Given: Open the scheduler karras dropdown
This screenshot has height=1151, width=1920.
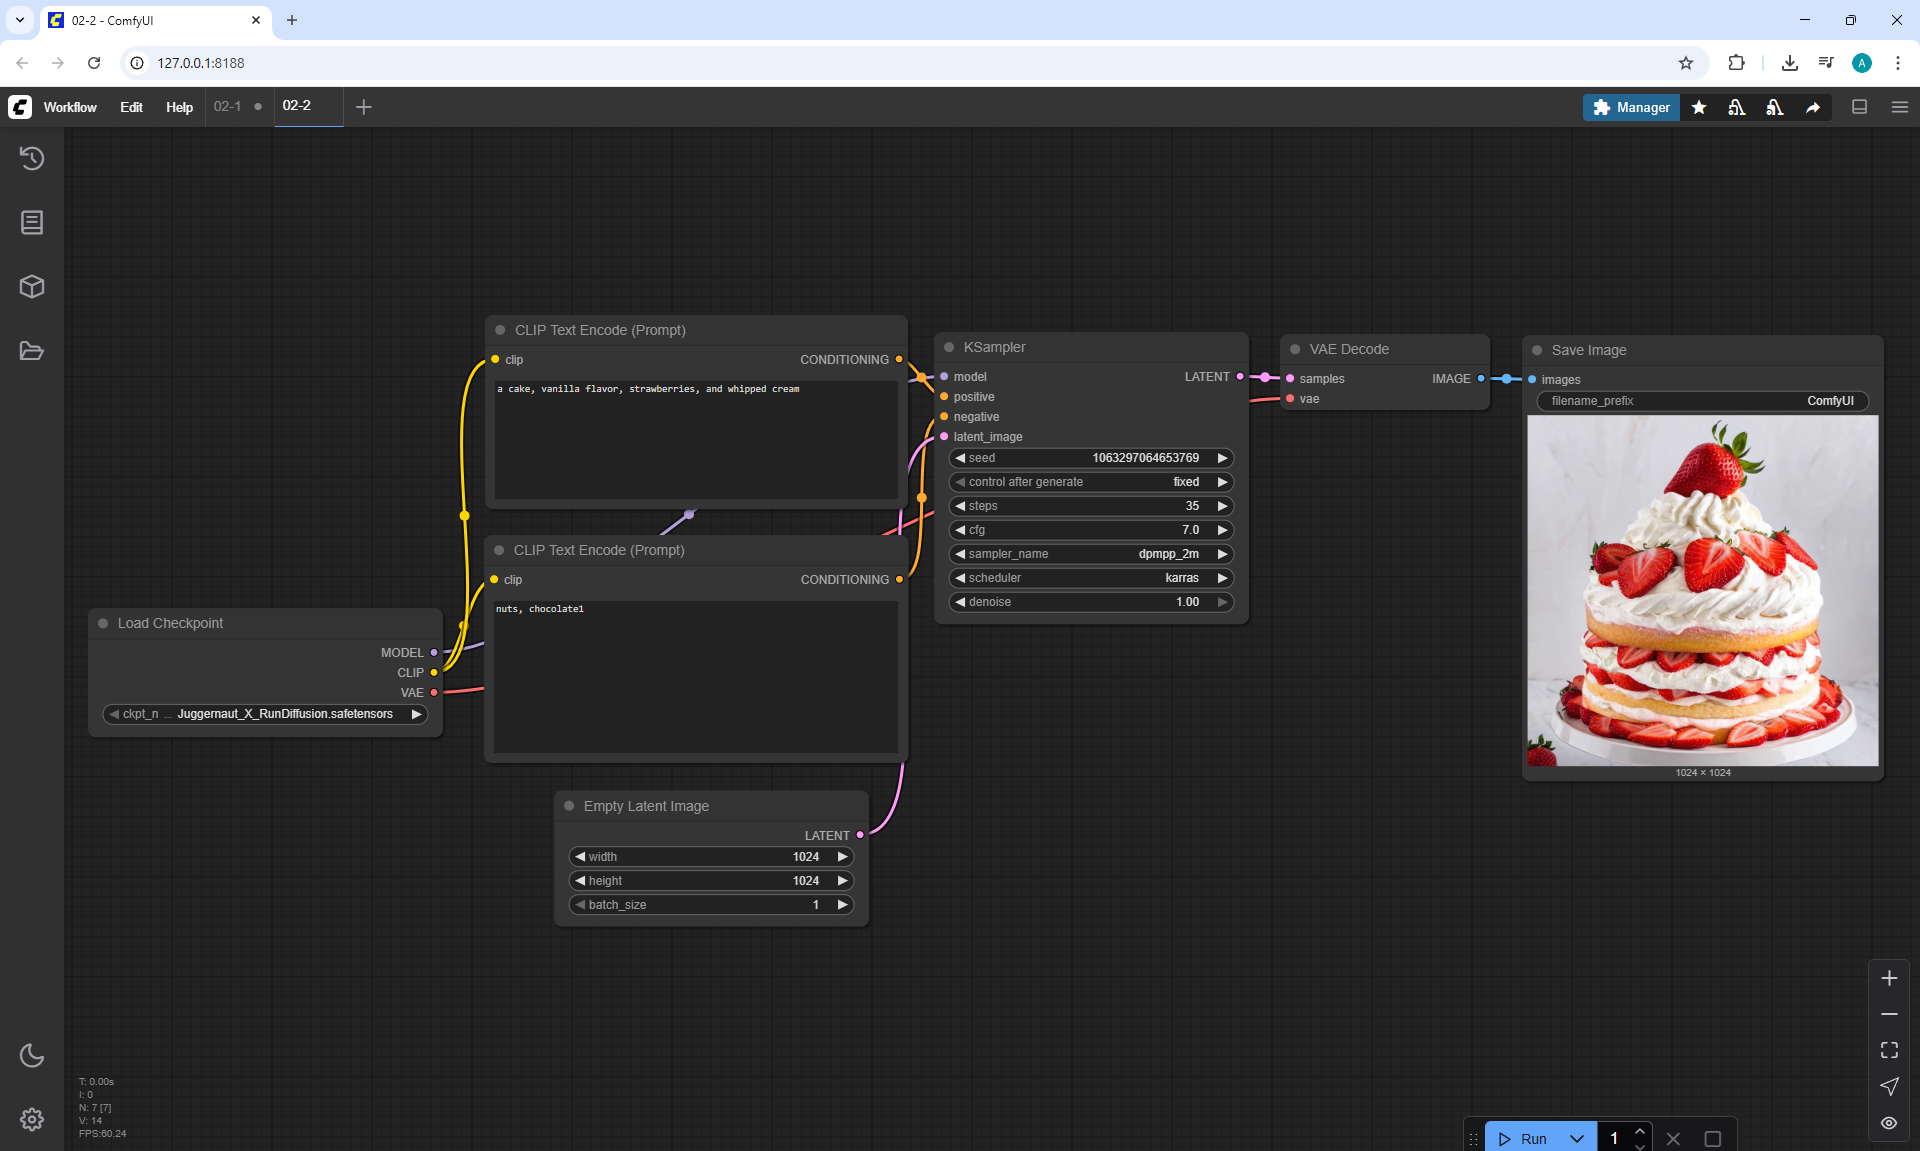Looking at the screenshot, I should tap(1090, 578).
